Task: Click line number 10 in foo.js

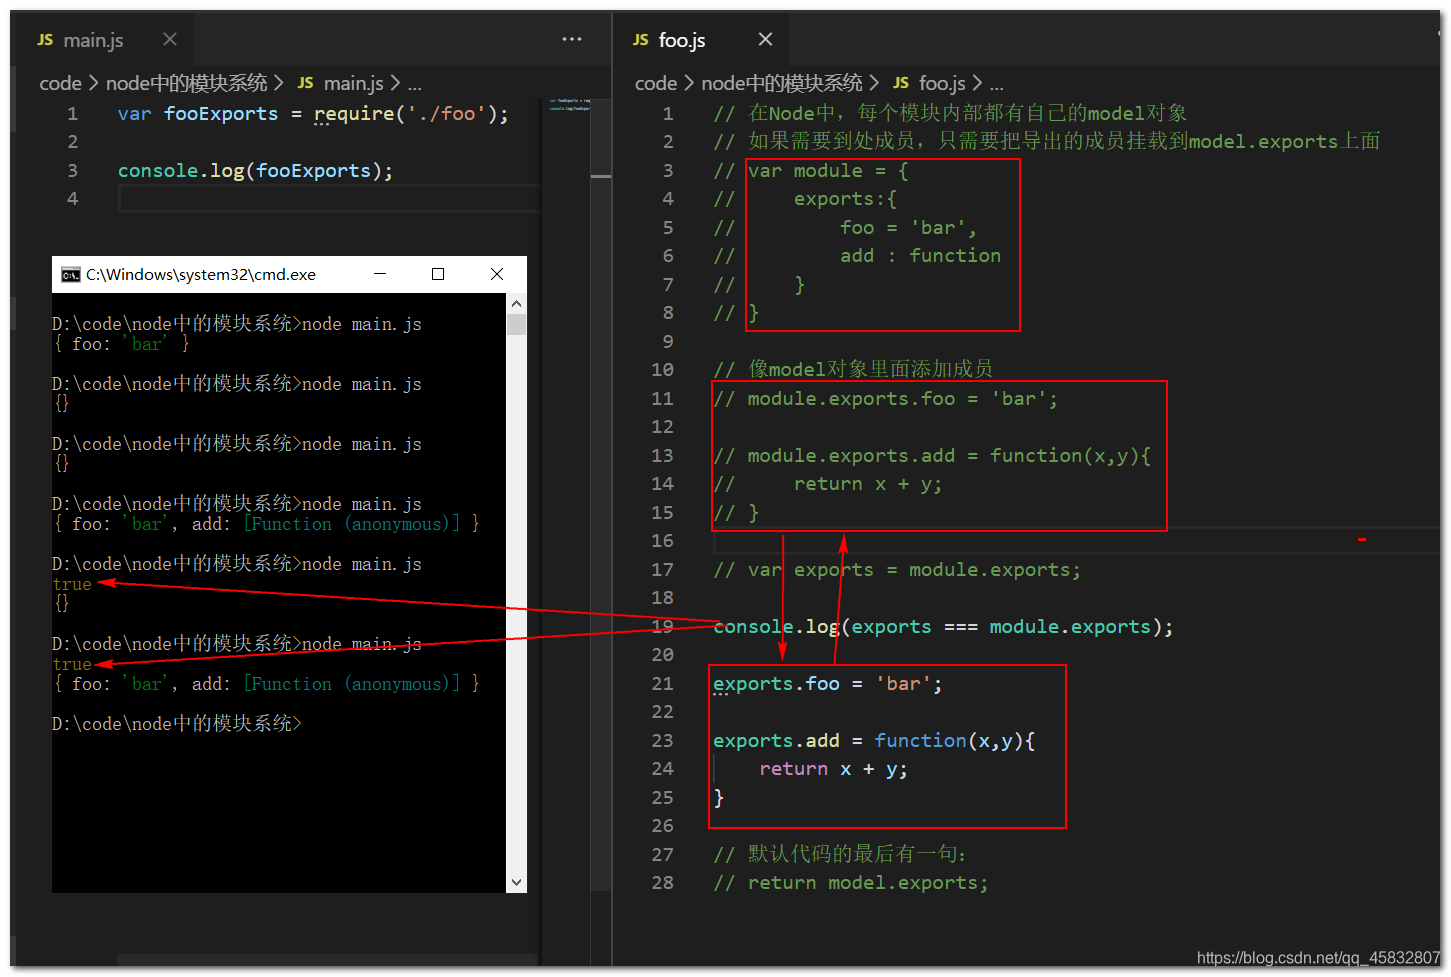Action: click(662, 370)
